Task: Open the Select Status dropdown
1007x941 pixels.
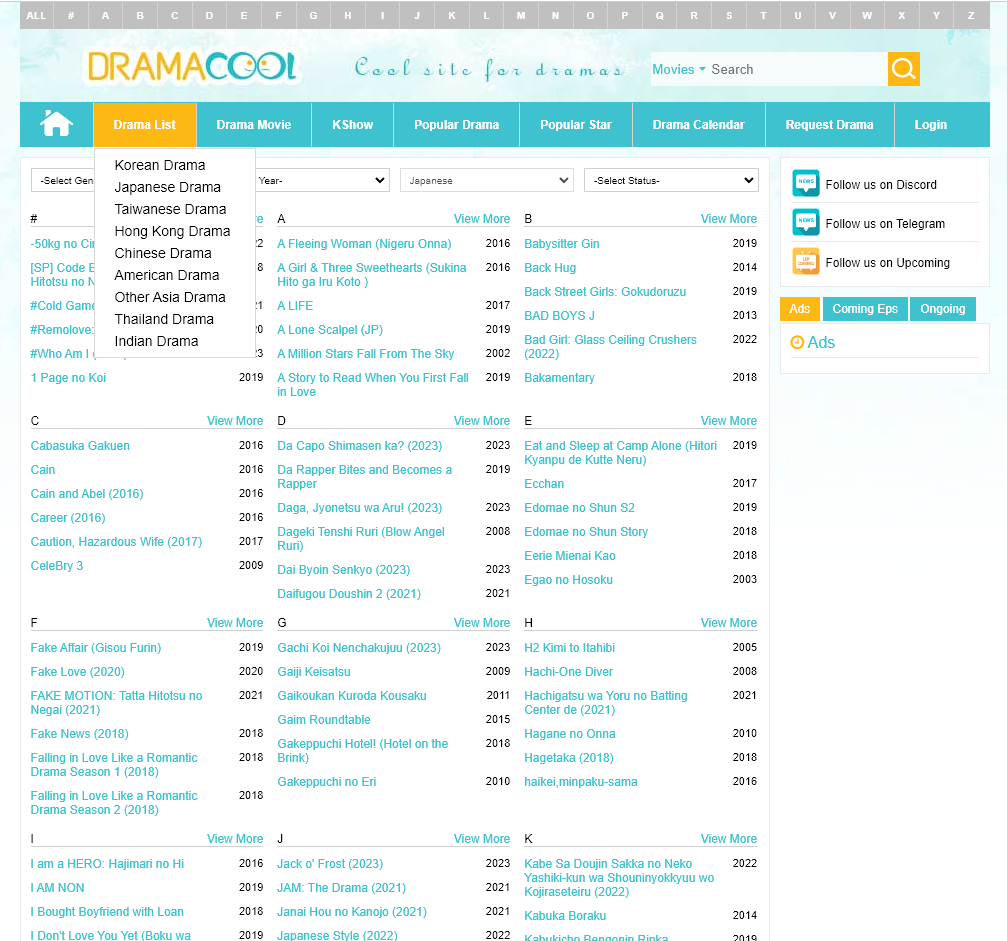Action: [671, 180]
